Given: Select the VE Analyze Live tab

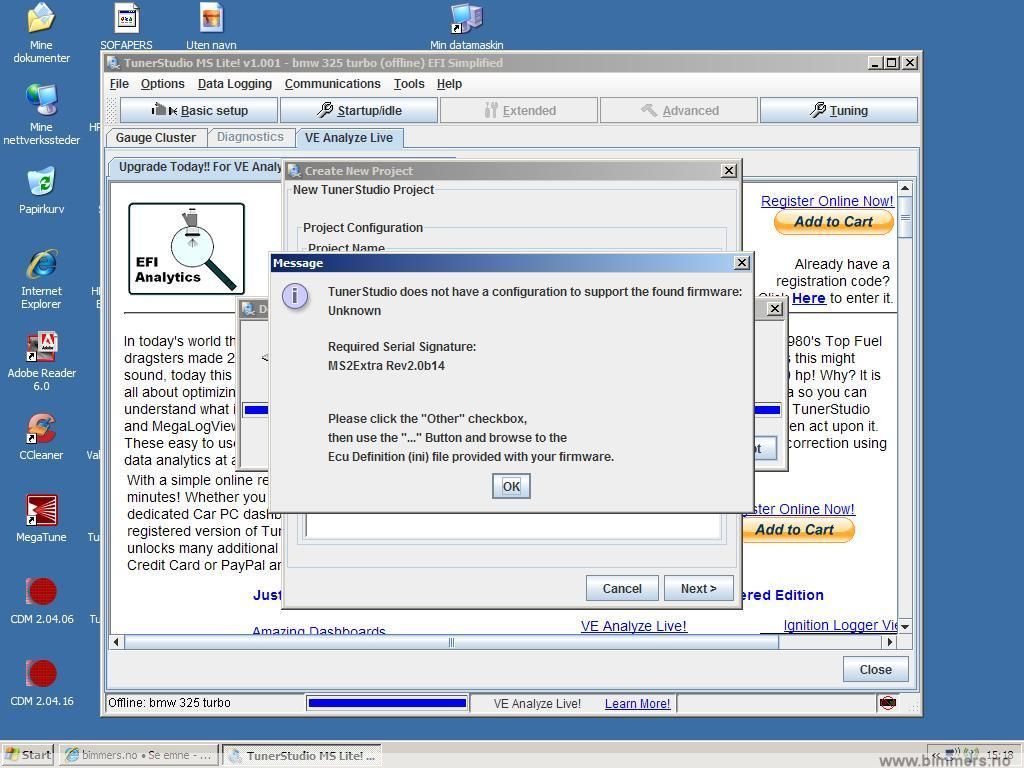Looking at the screenshot, I should (349, 138).
